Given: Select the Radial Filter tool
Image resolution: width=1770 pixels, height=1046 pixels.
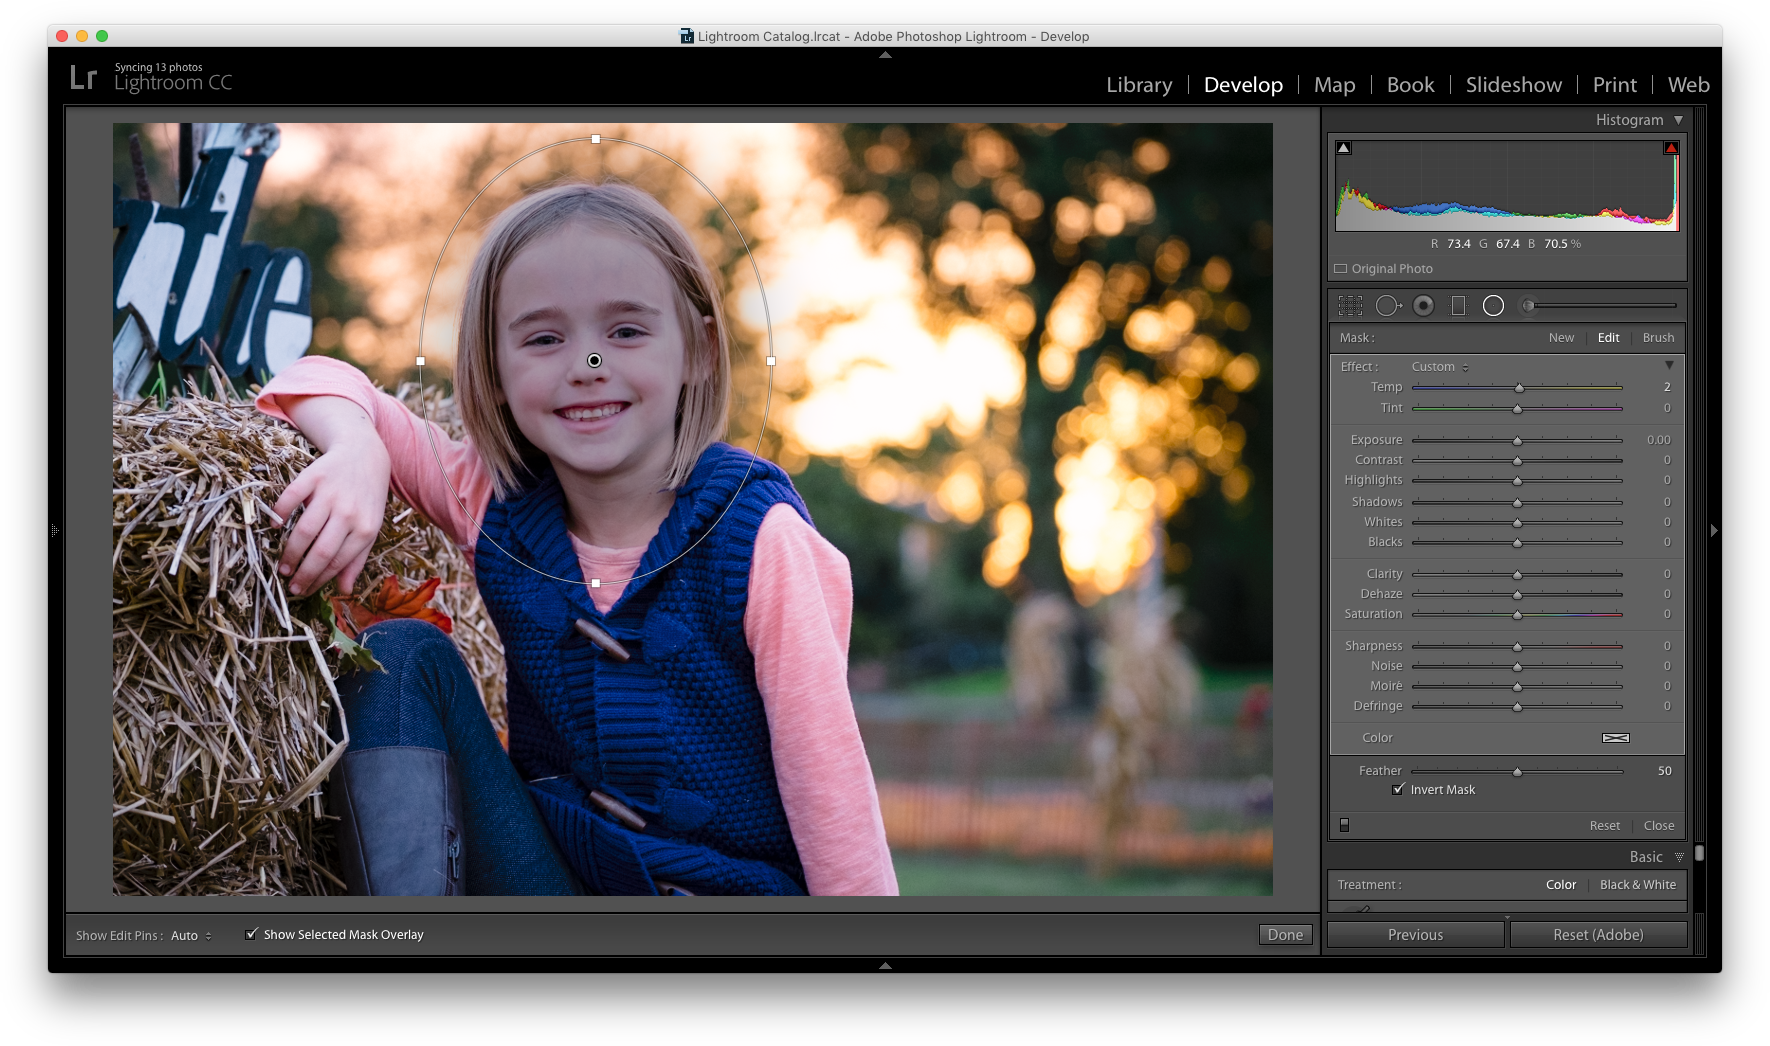Looking at the screenshot, I should click(x=1493, y=306).
